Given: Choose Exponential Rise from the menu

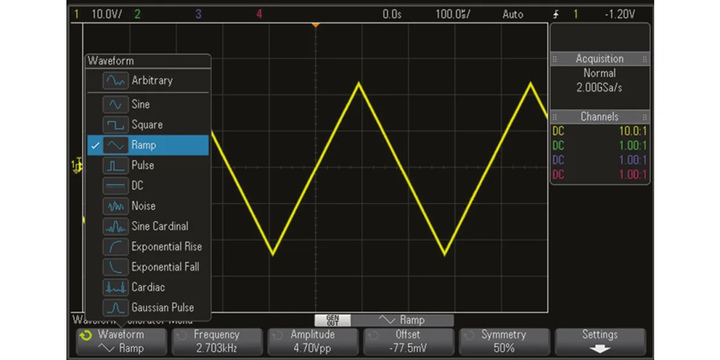Looking at the screenshot, I should (148, 247).
